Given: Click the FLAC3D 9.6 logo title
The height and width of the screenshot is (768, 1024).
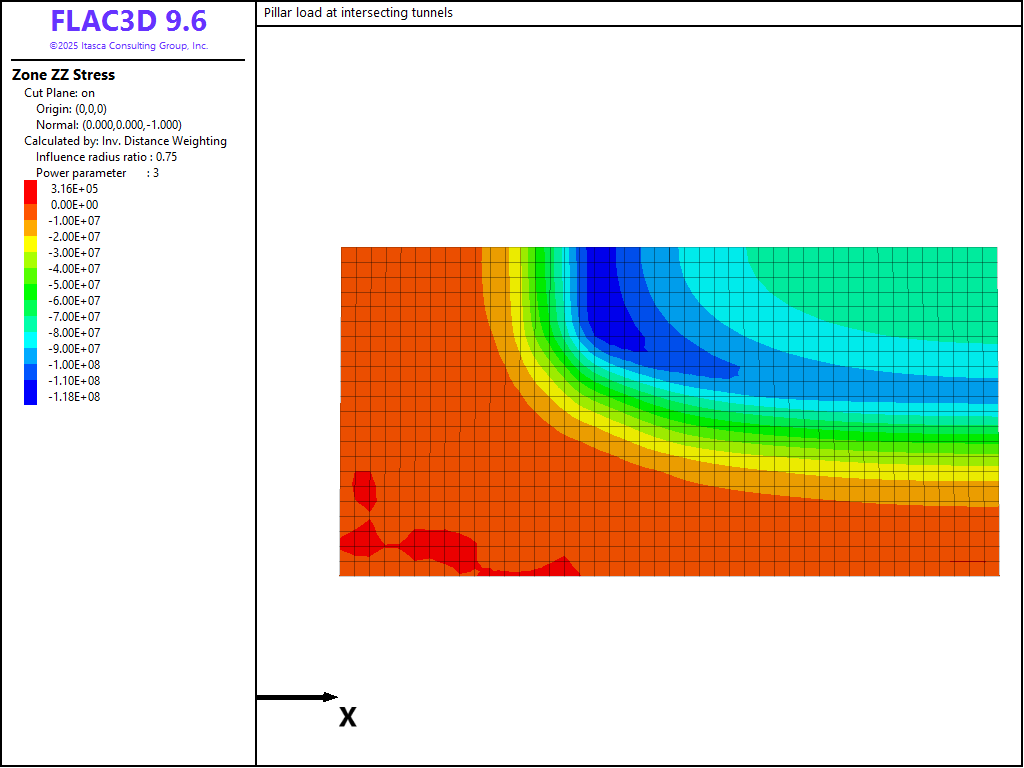Looking at the screenshot, I should (128, 22).
